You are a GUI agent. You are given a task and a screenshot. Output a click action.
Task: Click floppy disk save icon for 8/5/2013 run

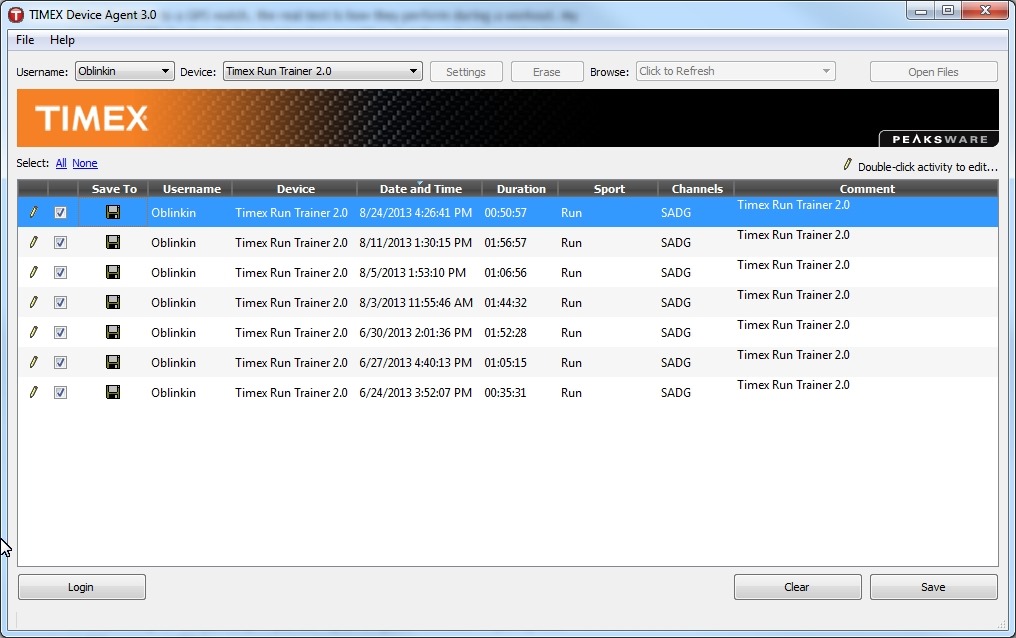click(x=113, y=272)
